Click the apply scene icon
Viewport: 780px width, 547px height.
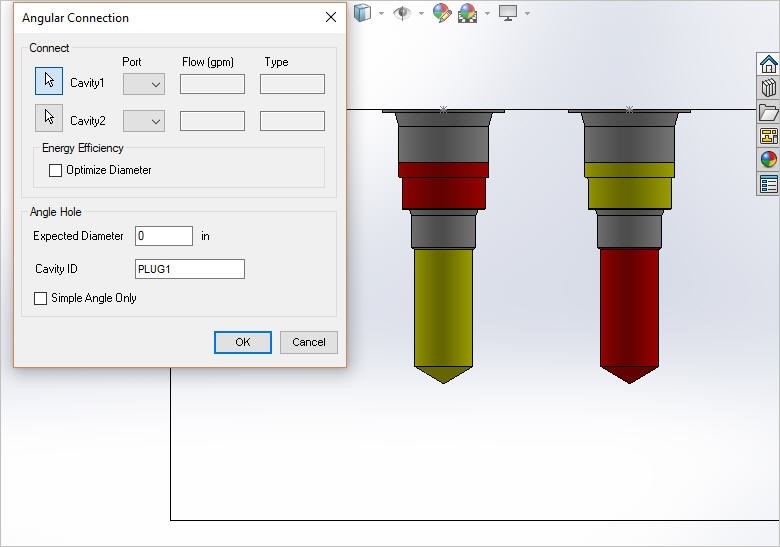(x=468, y=13)
